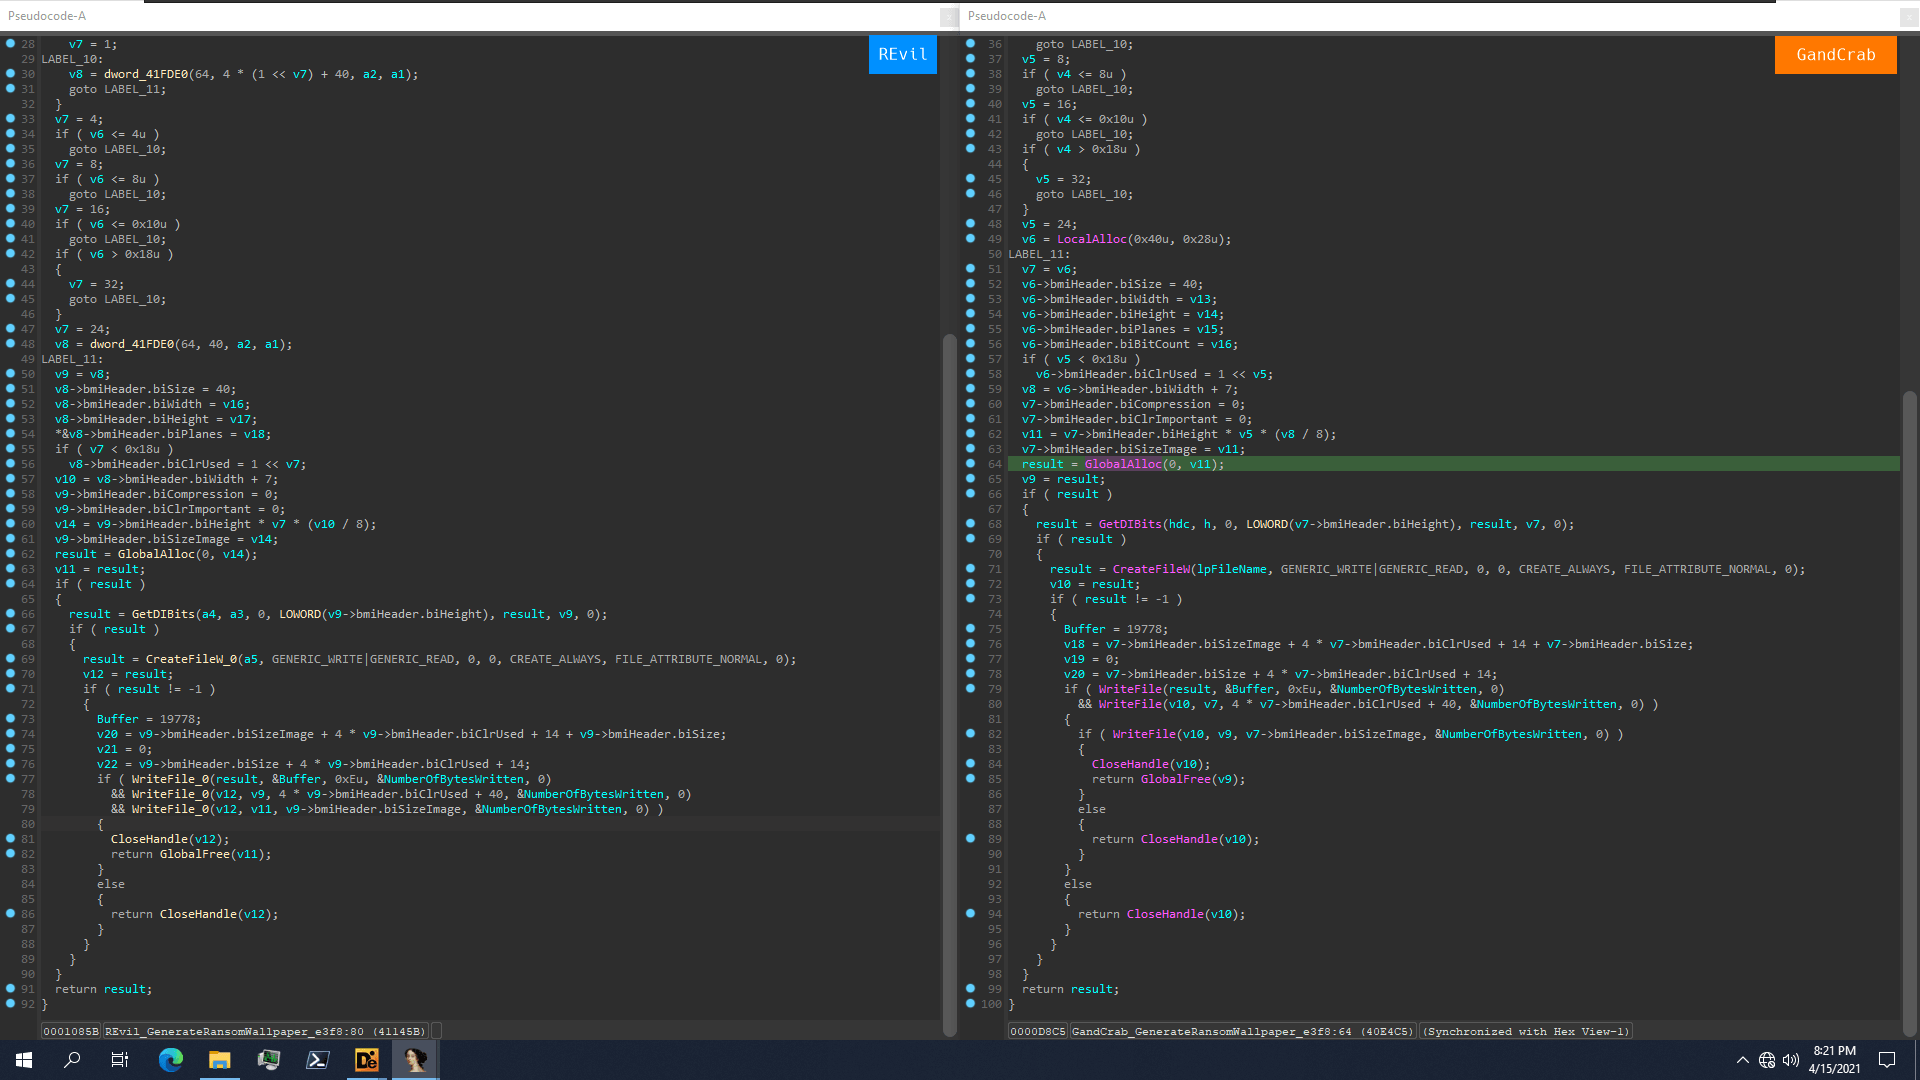Click the blue REvil label
The image size is (1920, 1080).
tap(902, 55)
